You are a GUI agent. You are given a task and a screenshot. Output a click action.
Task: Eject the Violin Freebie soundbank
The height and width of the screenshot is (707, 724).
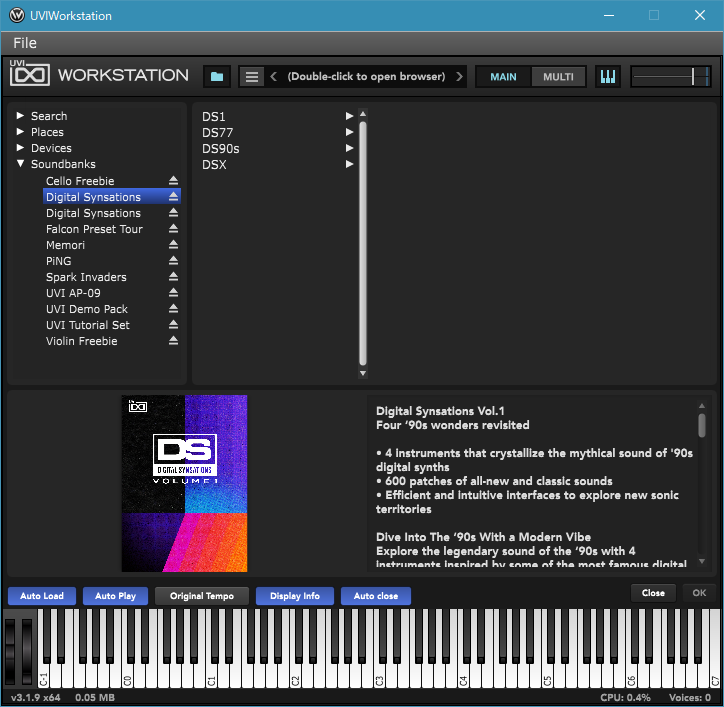coord(173,341)
